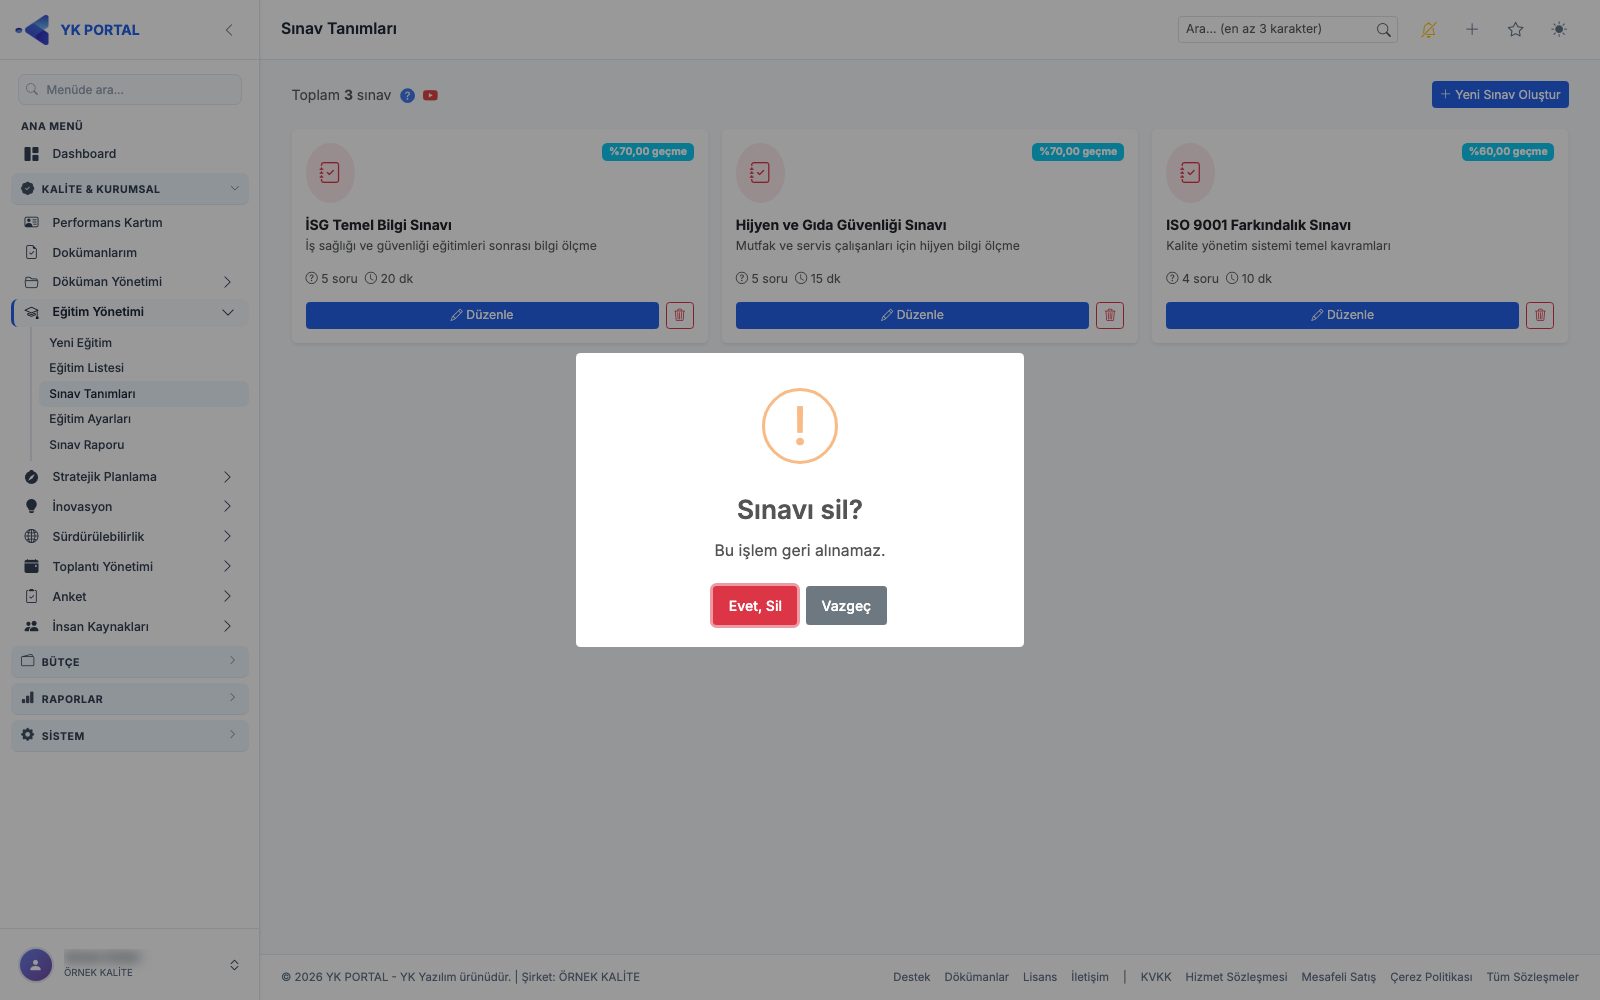Click trash icon for ISO 9001 Farkındalık Sınavı
This screenshot has height=1000, width=1600.
click(1540, 315)
